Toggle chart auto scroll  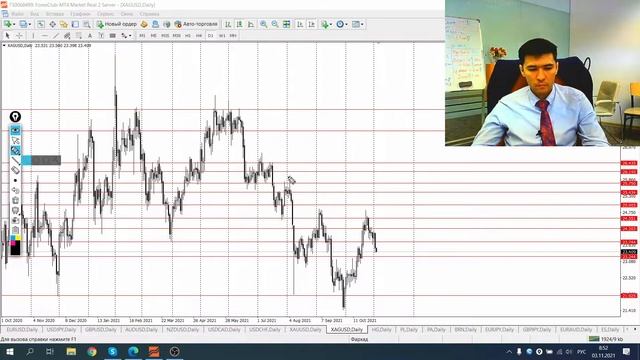(x=300, y=24)
